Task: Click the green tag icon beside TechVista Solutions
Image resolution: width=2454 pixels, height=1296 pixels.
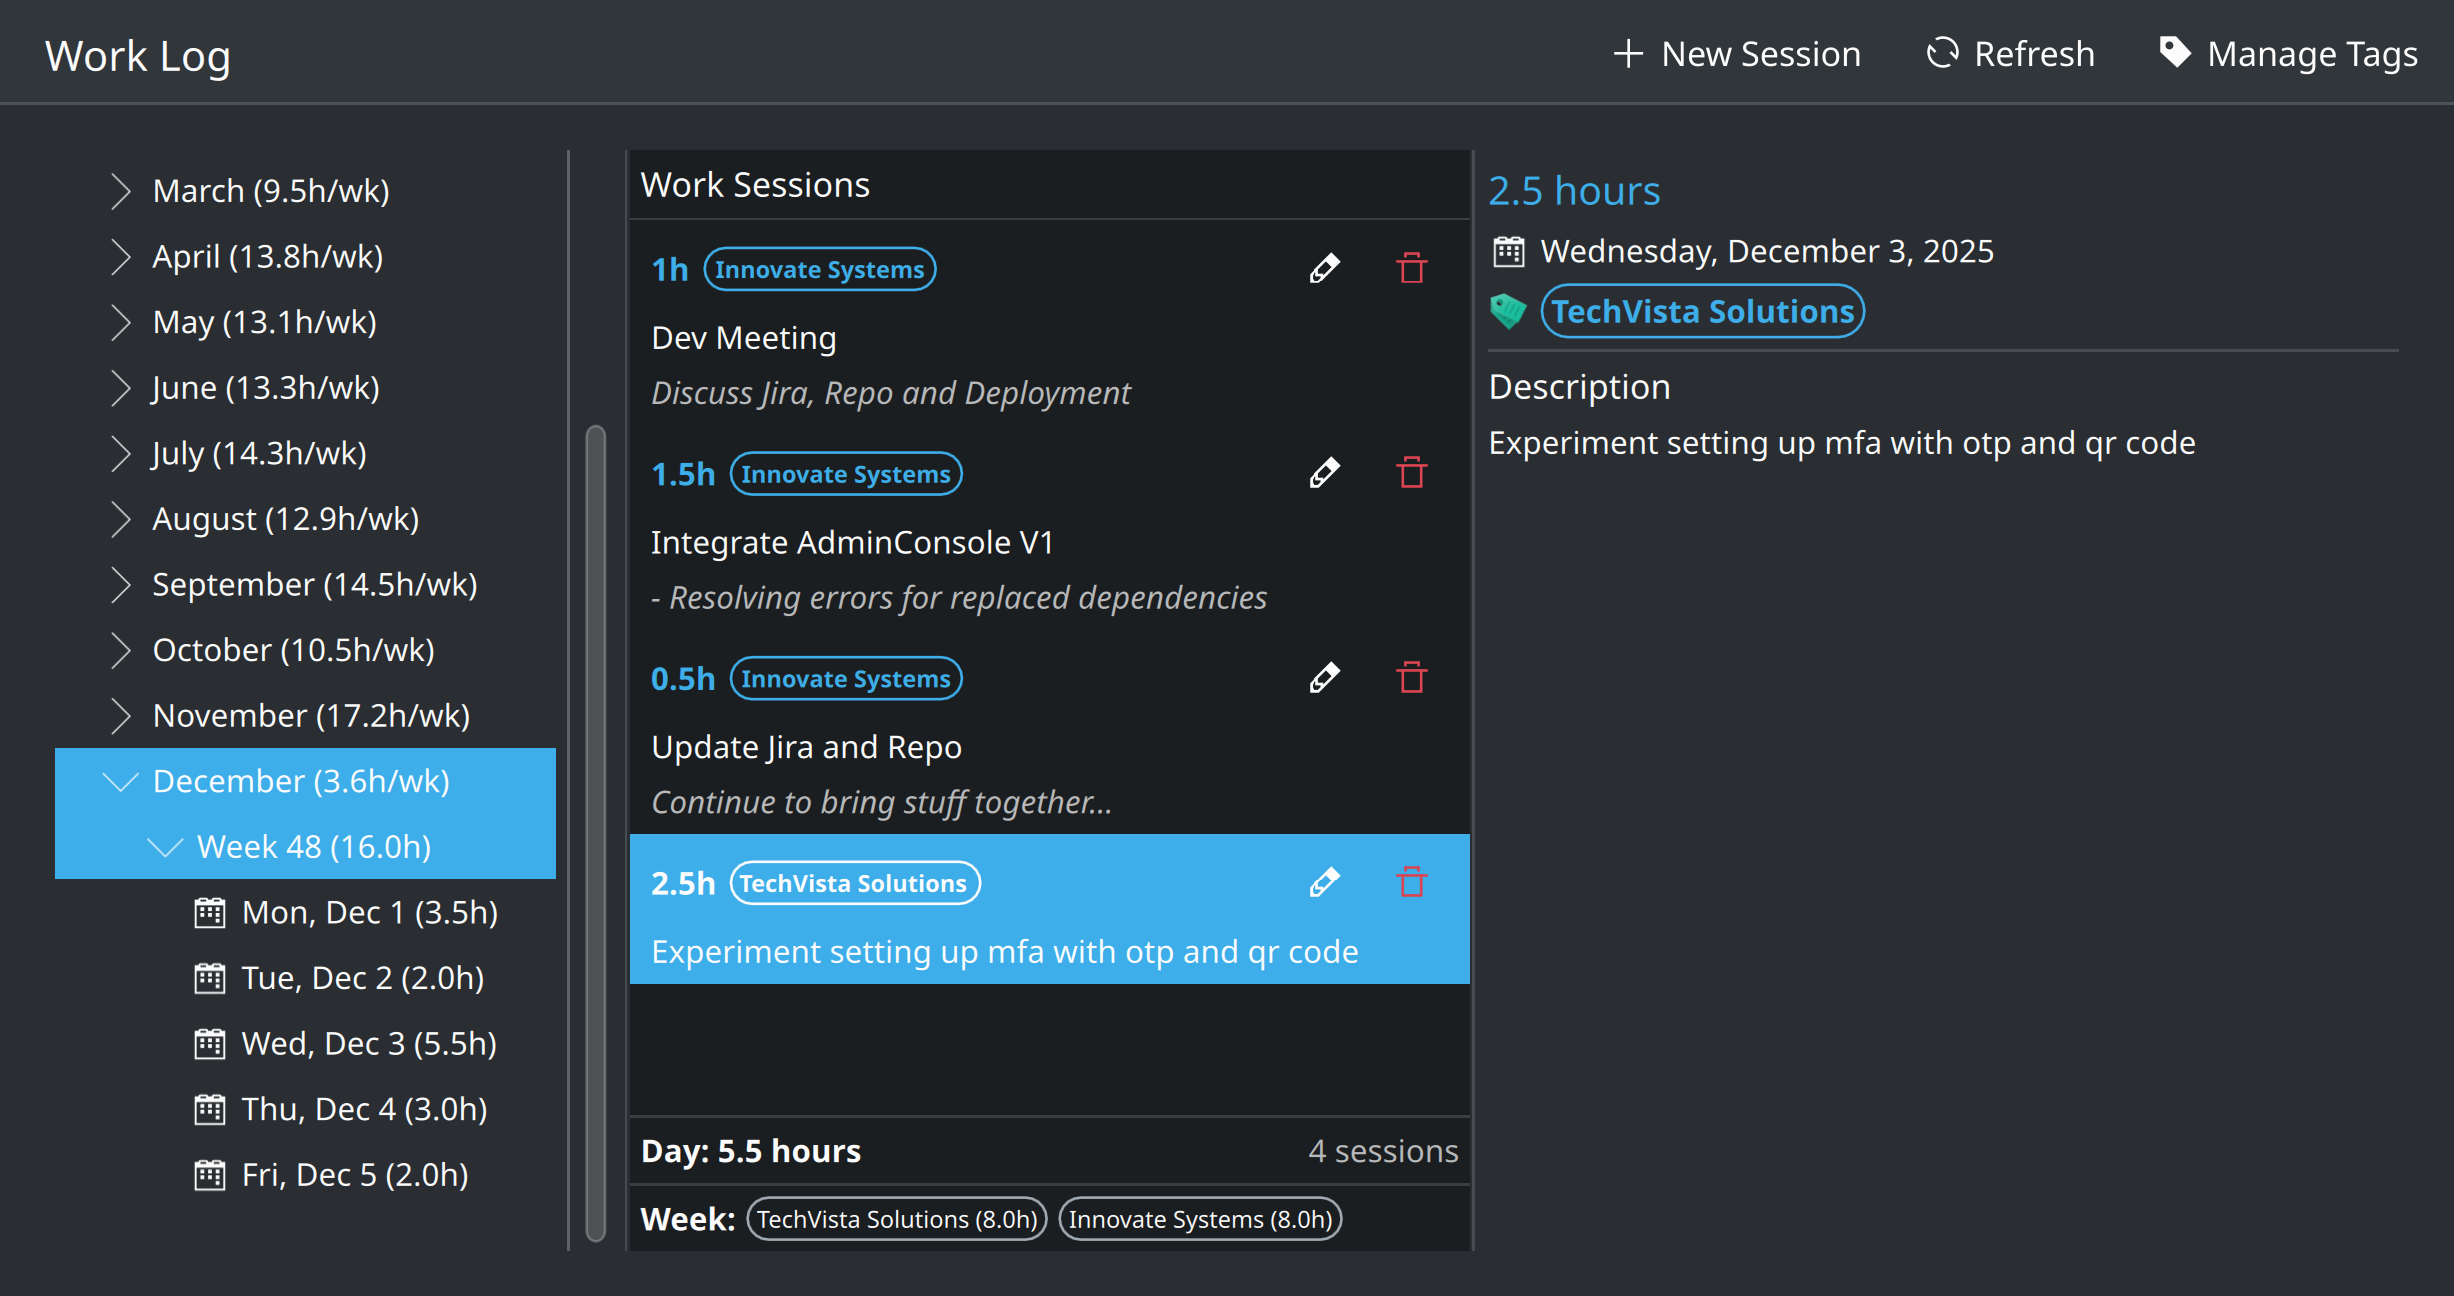Action: tap(1509, 311)
